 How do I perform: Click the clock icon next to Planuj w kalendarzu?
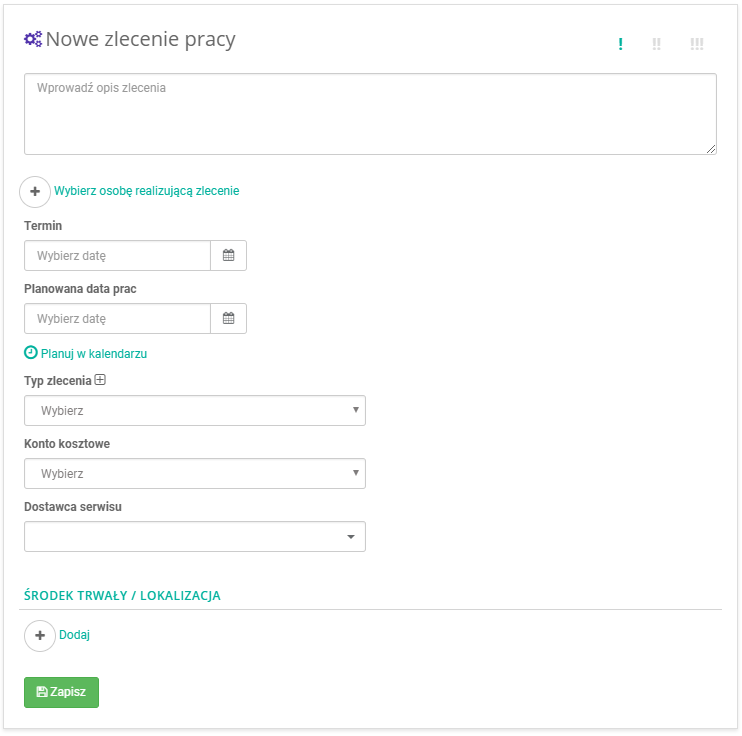coord(31,353)
